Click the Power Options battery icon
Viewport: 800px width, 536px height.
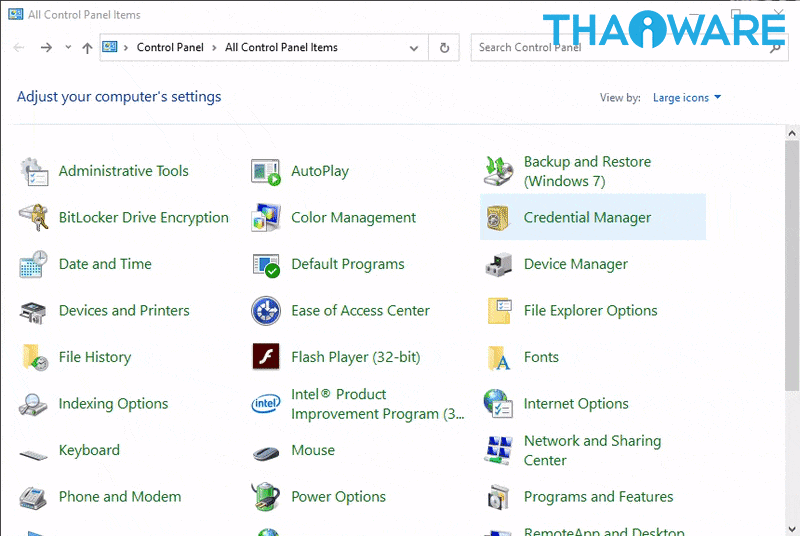(x=266, y=497)
